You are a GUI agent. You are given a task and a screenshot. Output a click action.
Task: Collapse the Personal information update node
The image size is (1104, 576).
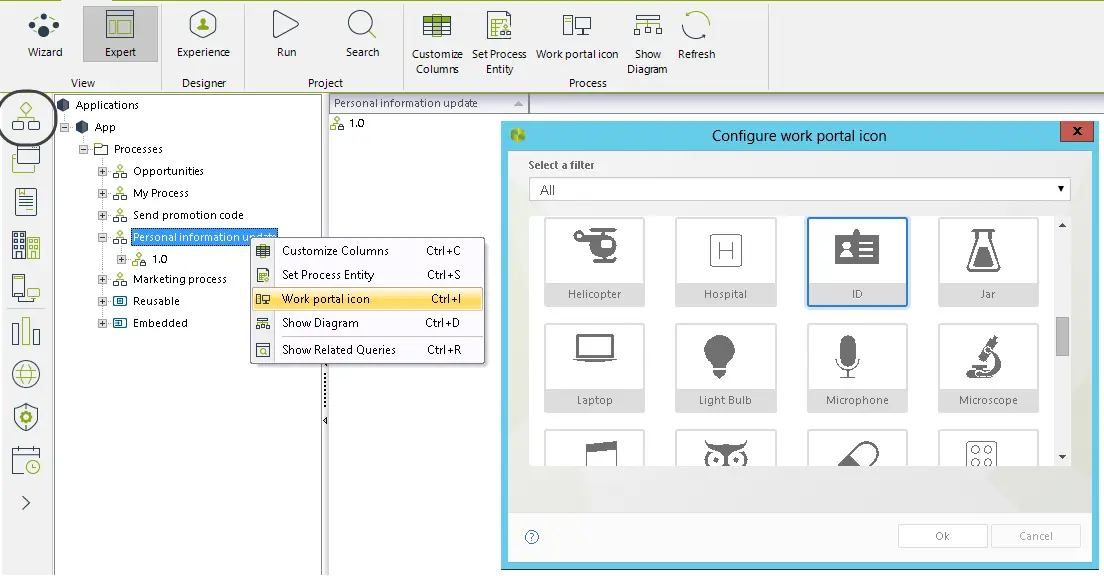pos(102,237)
